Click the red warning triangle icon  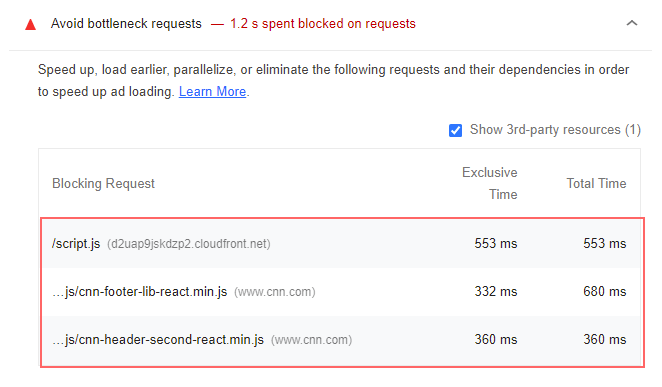[x=30, y=25]
